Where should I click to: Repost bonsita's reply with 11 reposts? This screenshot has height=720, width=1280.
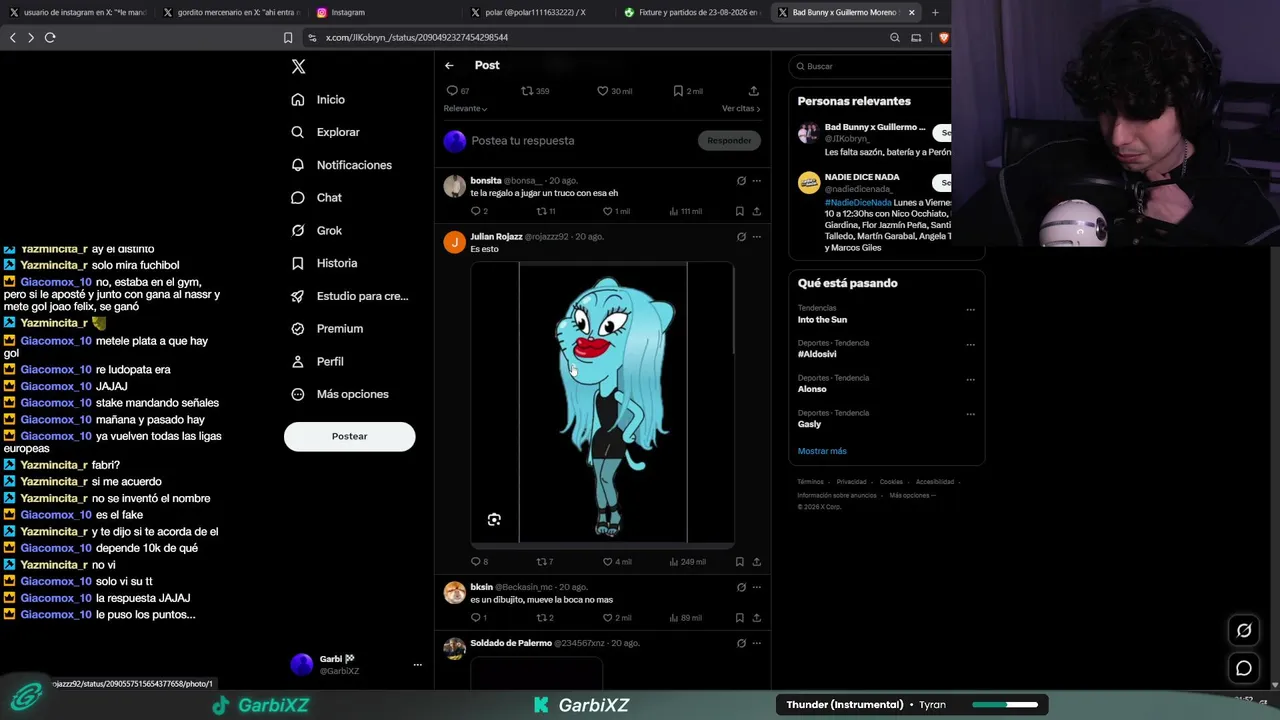coord(546,211)
